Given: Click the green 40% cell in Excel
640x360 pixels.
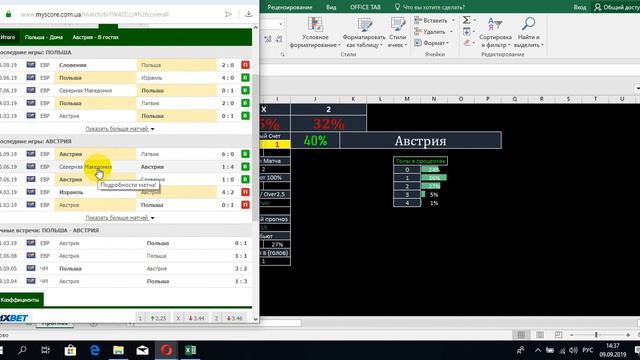Looking at the screenshot, I should coord(315,141).
